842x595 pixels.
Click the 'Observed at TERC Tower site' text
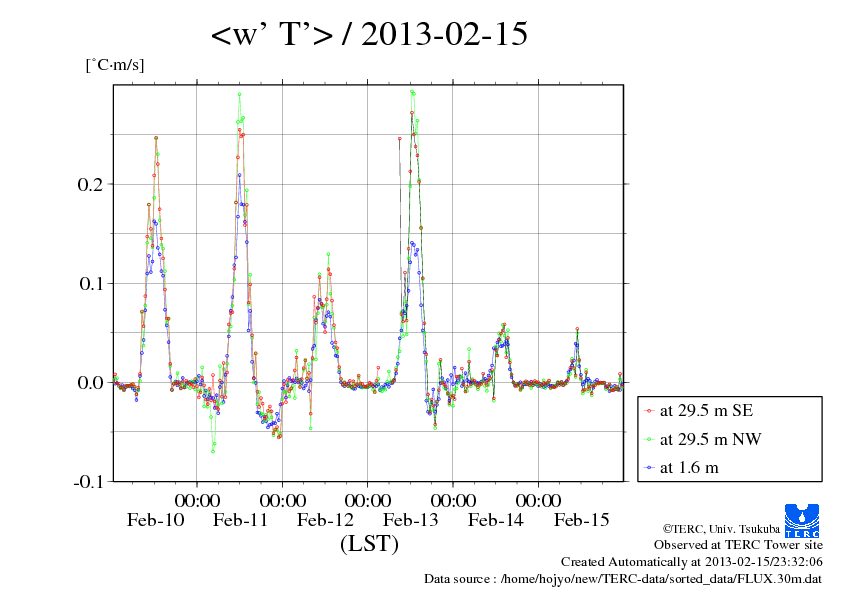click(738, 545)
